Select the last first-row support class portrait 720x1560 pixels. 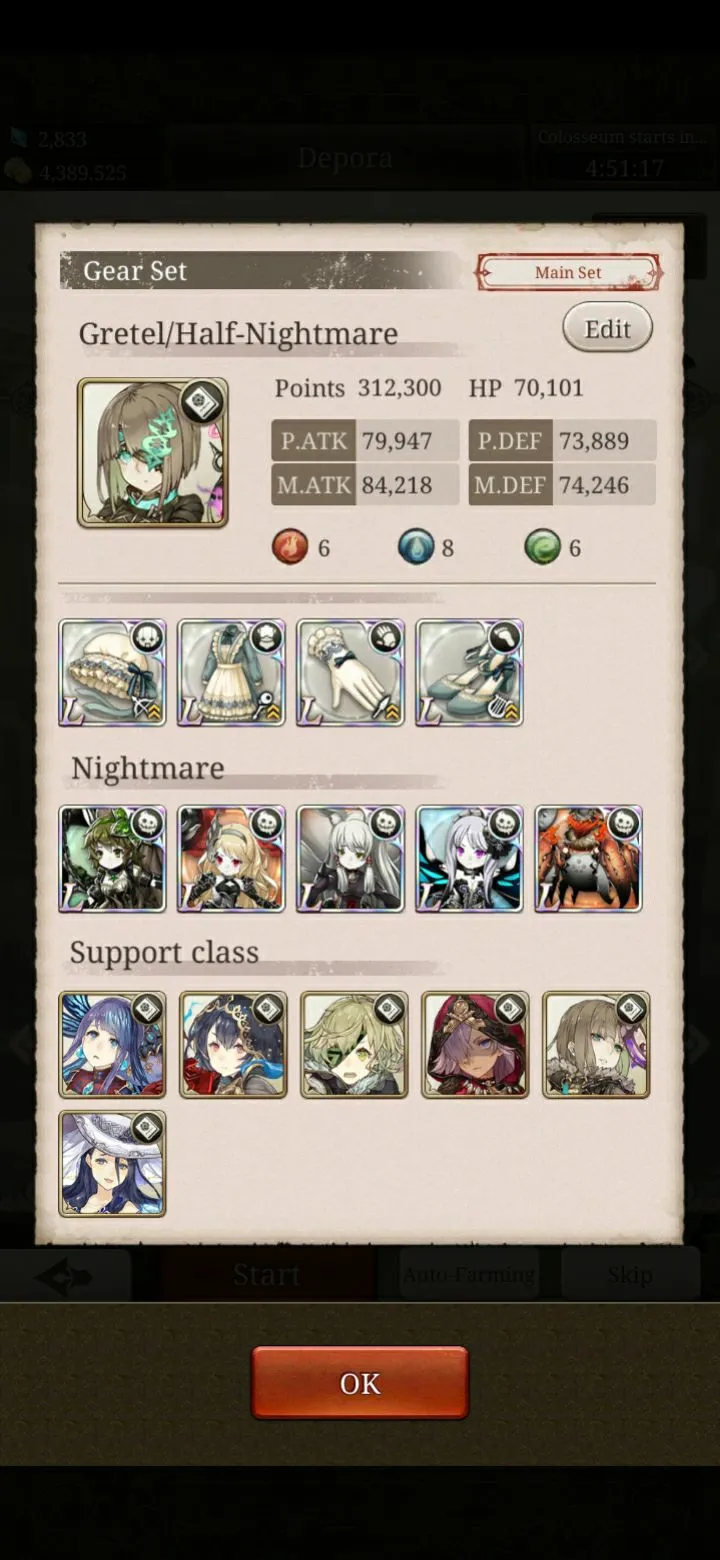coord(596,1045)
